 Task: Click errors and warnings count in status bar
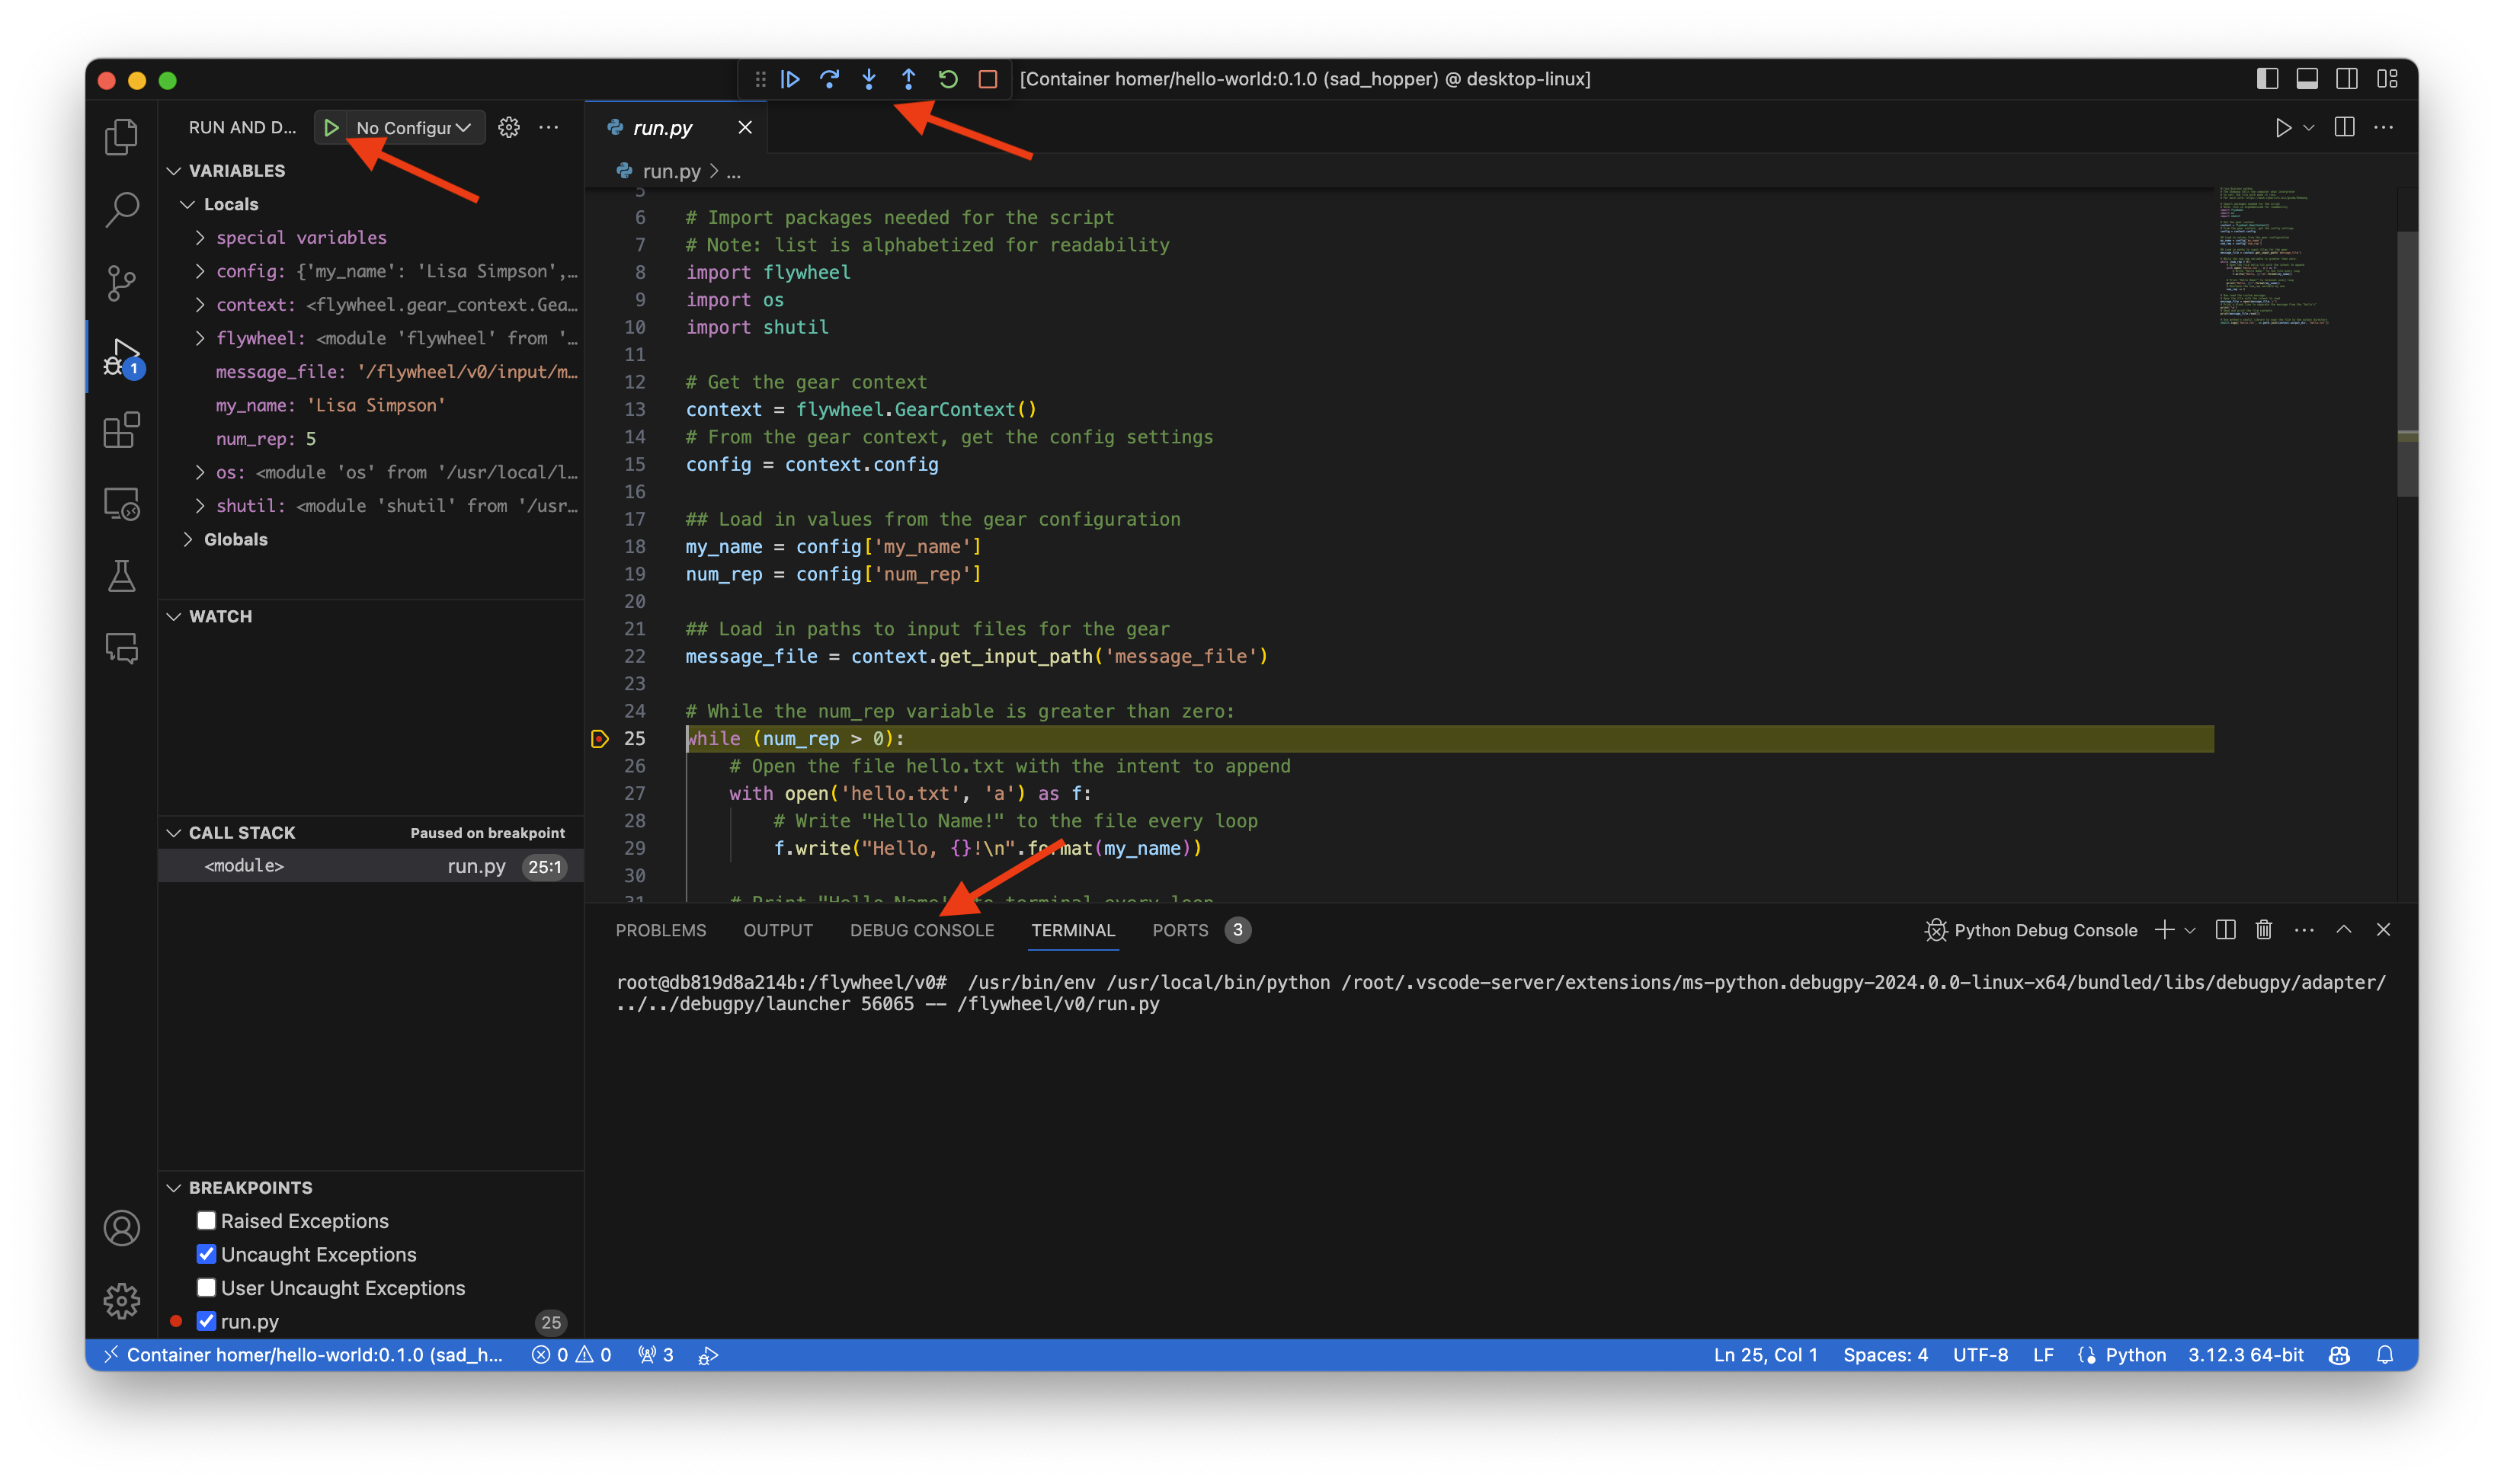572,1355
